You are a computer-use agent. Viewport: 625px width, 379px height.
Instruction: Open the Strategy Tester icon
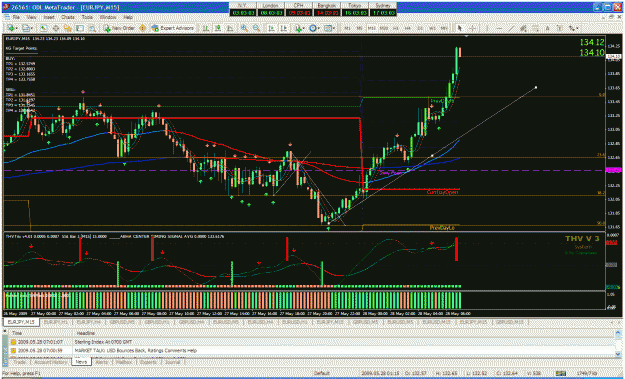point(92,28)
